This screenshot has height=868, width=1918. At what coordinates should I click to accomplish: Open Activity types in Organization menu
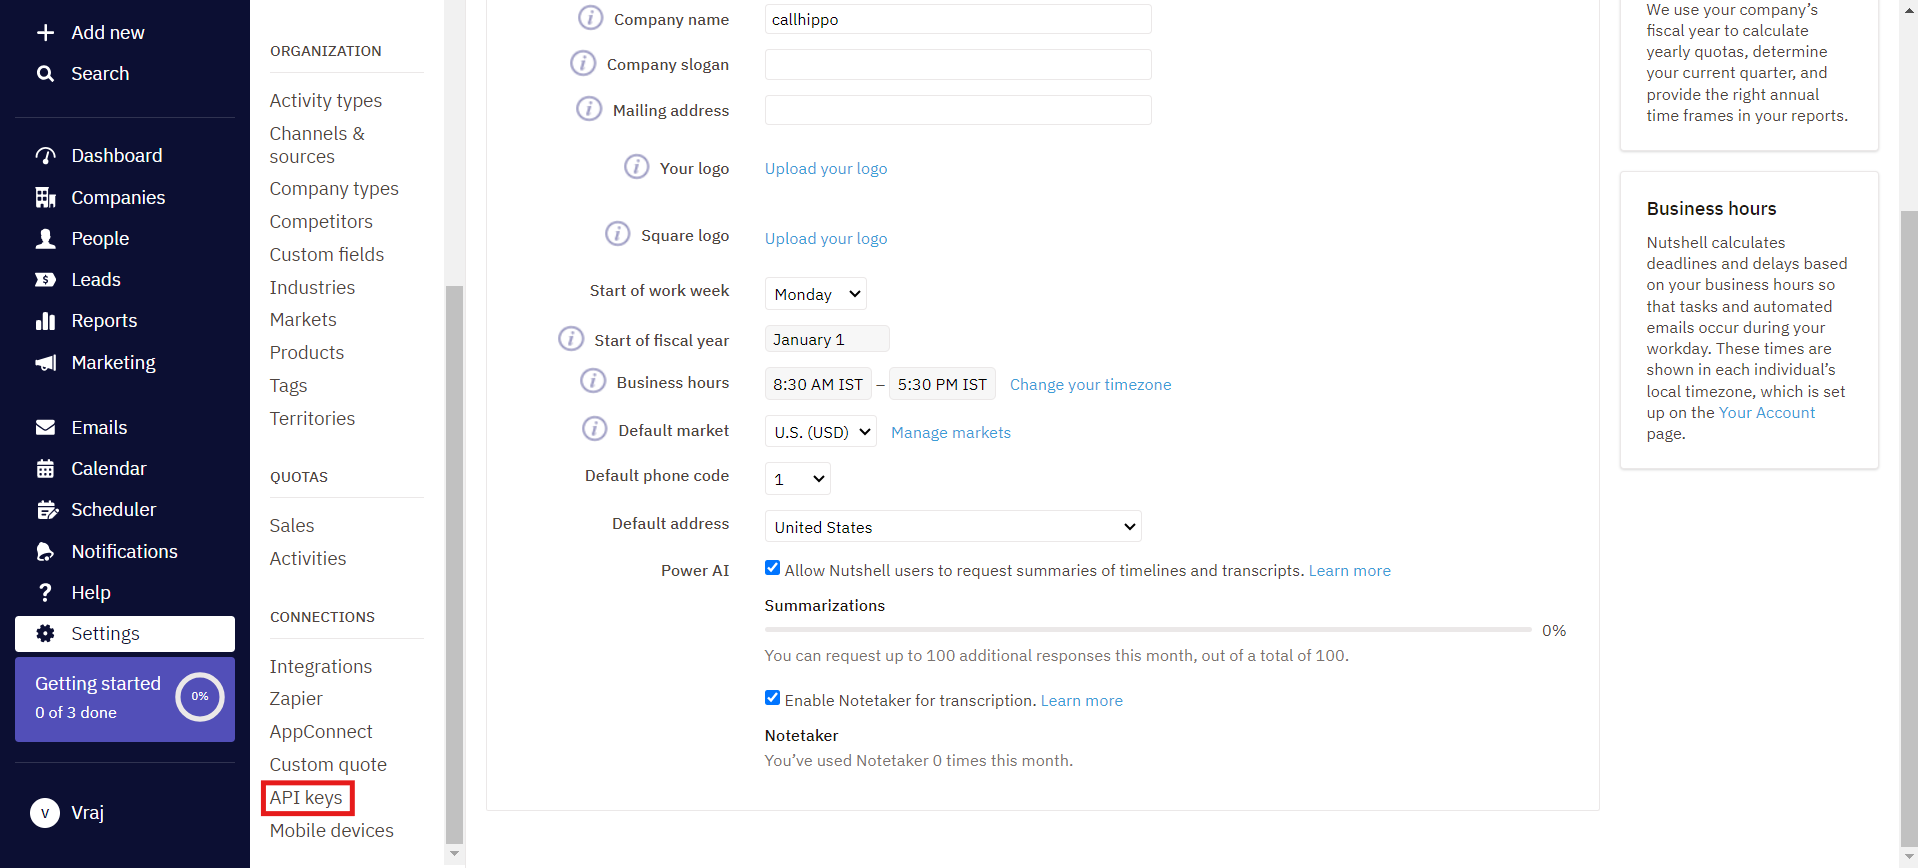click(326, 101)
